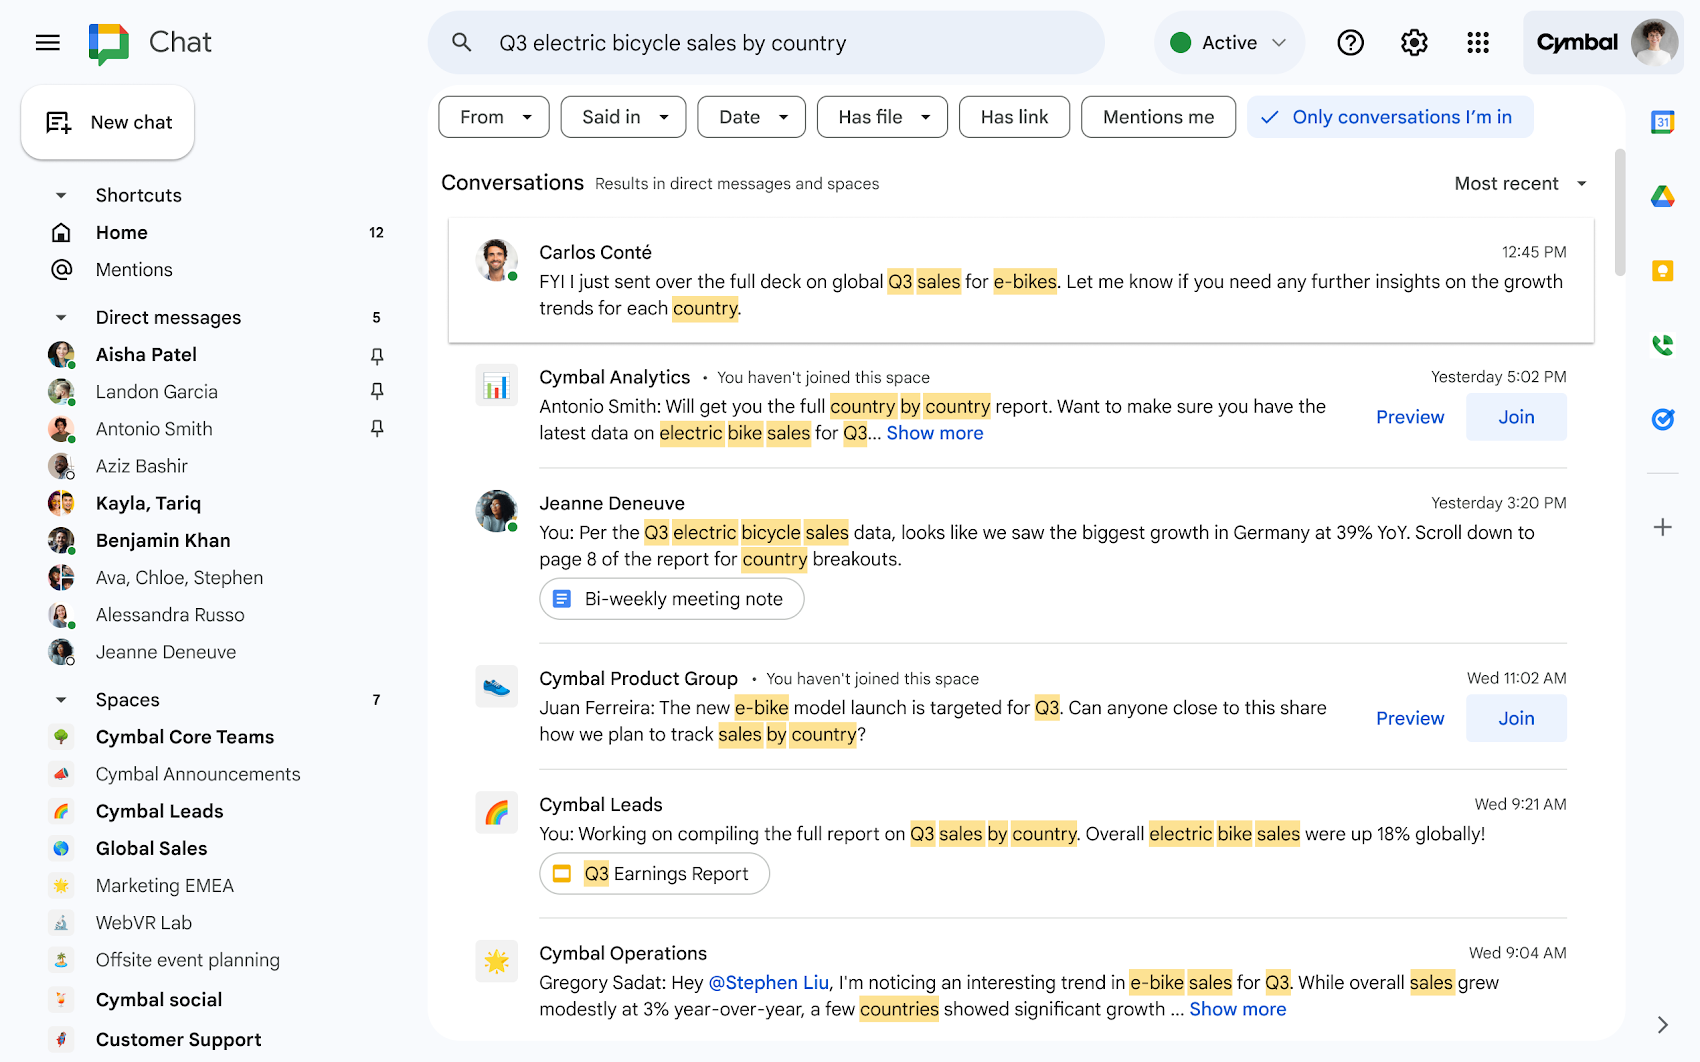Open Q3 Earnings Report attachment
Viewport: 1700px width, 1062px height.
[654, 874]
